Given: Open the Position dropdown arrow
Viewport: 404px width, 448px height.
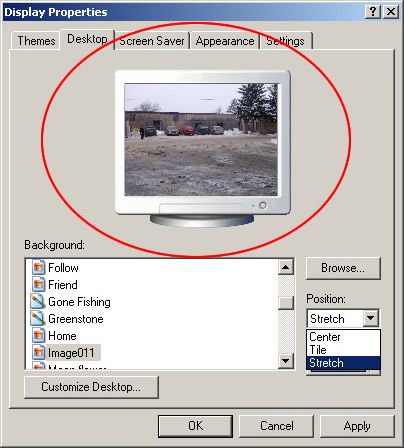Looking at the screenshot, I should [x=371, y=318].
